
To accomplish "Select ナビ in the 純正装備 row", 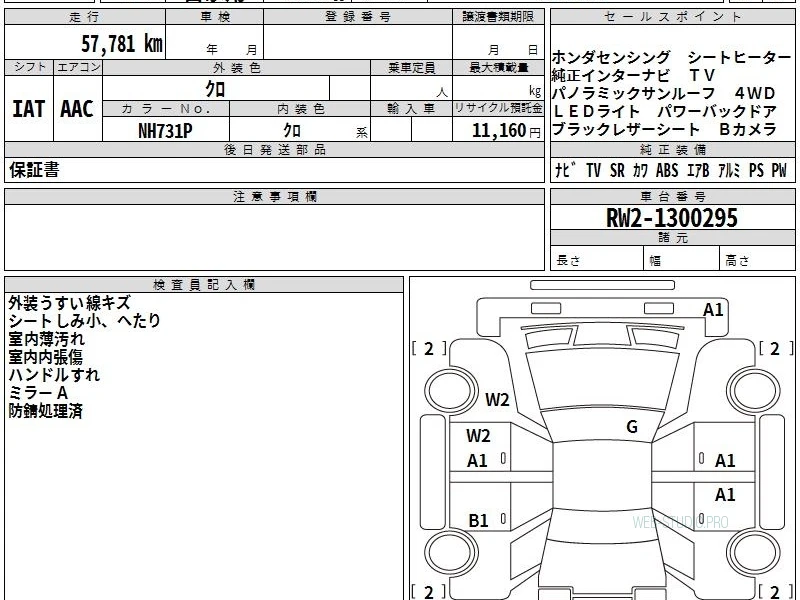I will 565,170.
